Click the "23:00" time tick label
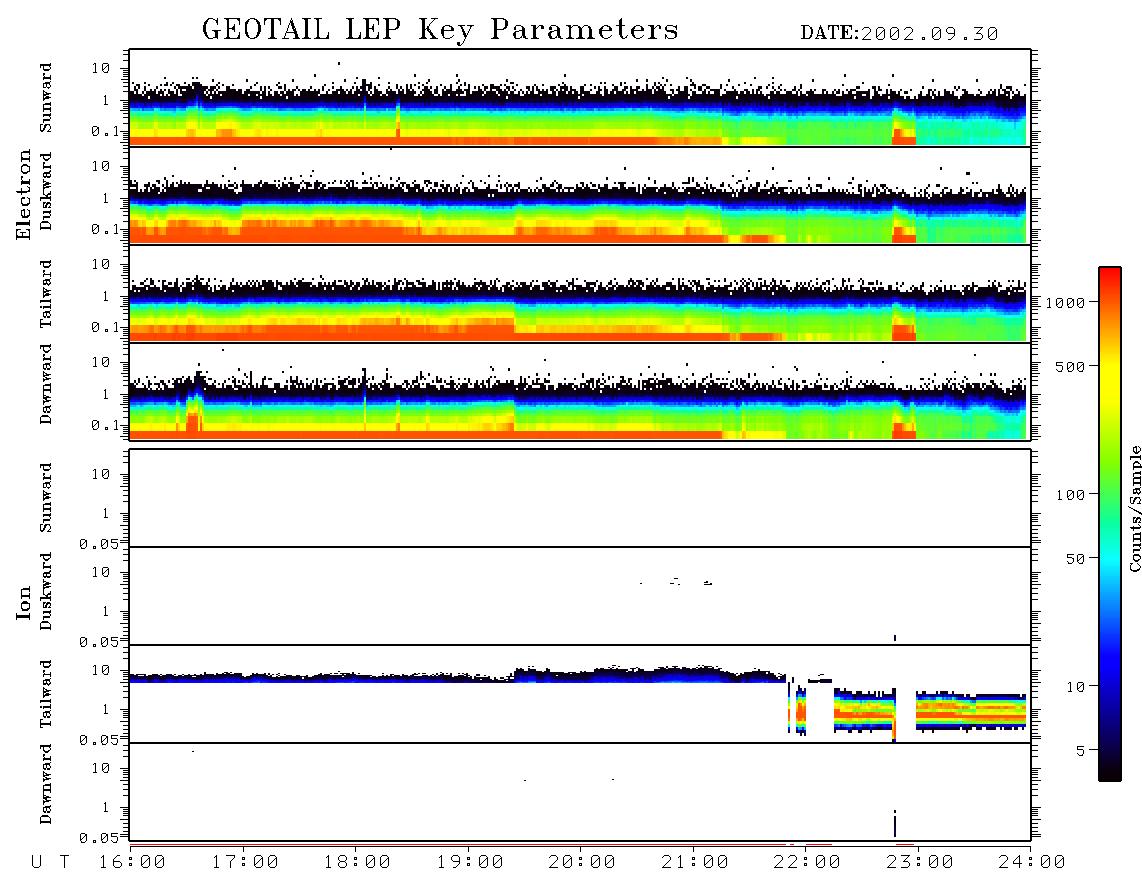Image resolution: width=1142 pixels, height=880 pixels. tap(919, 862)
